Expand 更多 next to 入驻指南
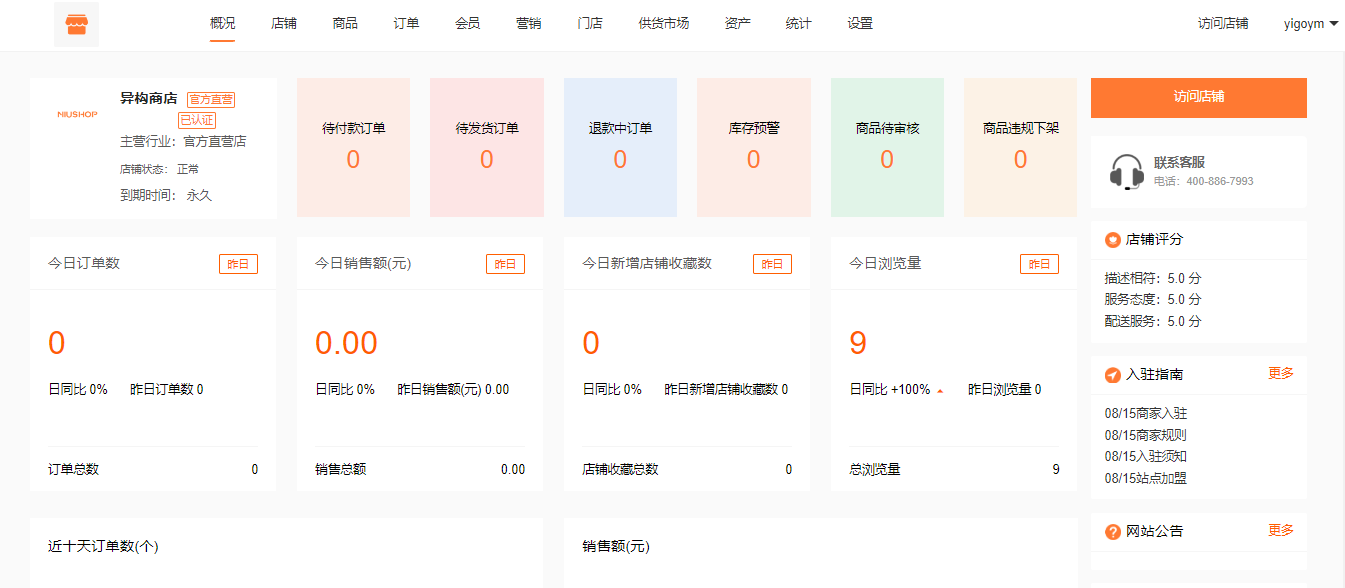The height and width of the screenshot is (588, 1345). (1281, 373)
